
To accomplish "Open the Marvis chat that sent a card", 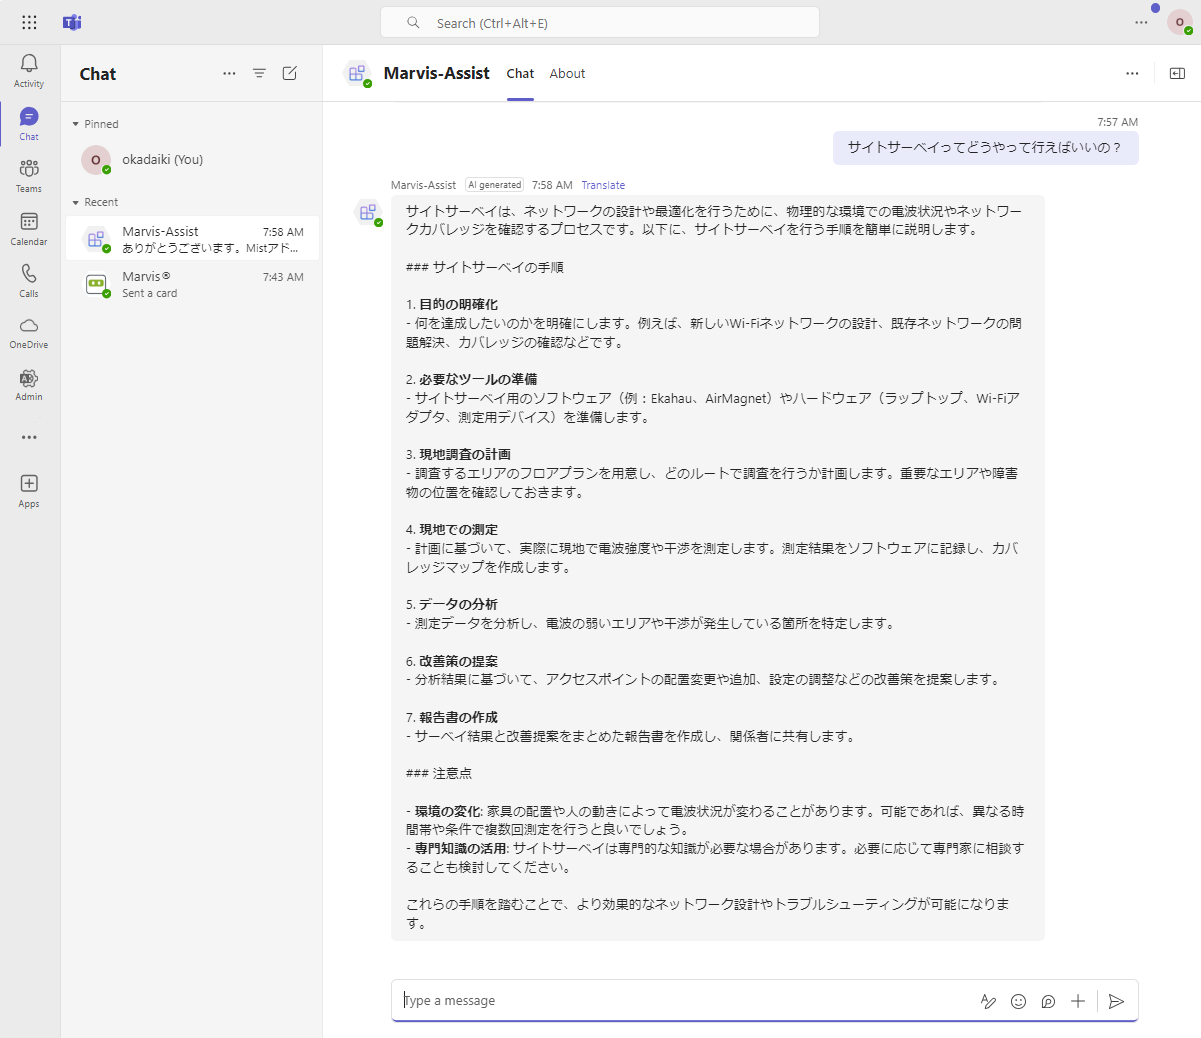I will click(x=192, y=285).
